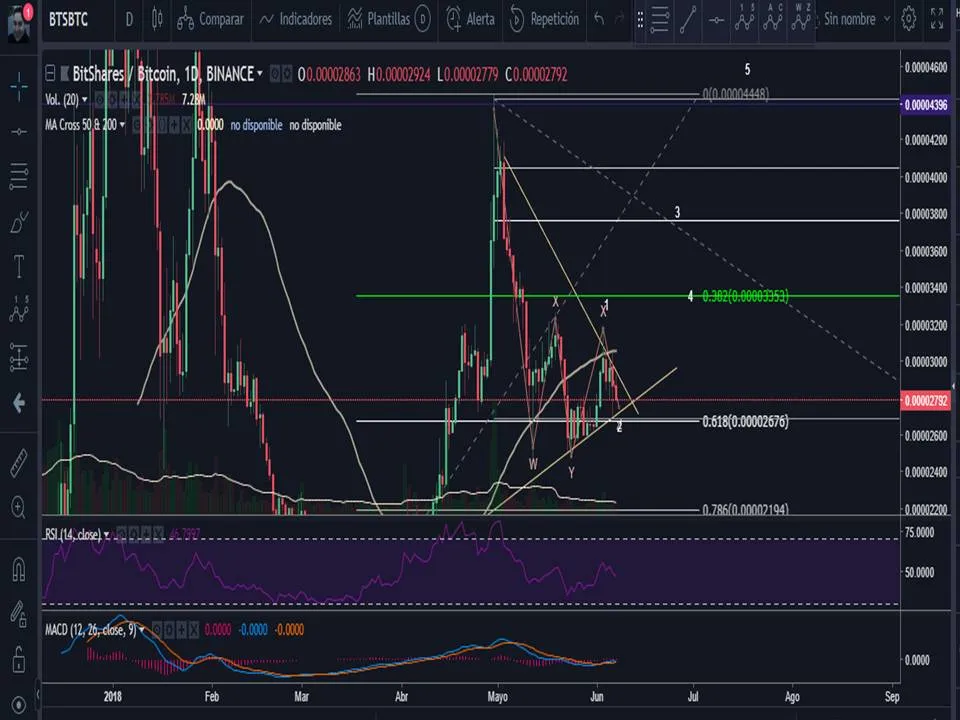Toggle visibility of Vol indicator
Image resolution: width=960 pixels, height=720 pixels.
pos(100,99)
